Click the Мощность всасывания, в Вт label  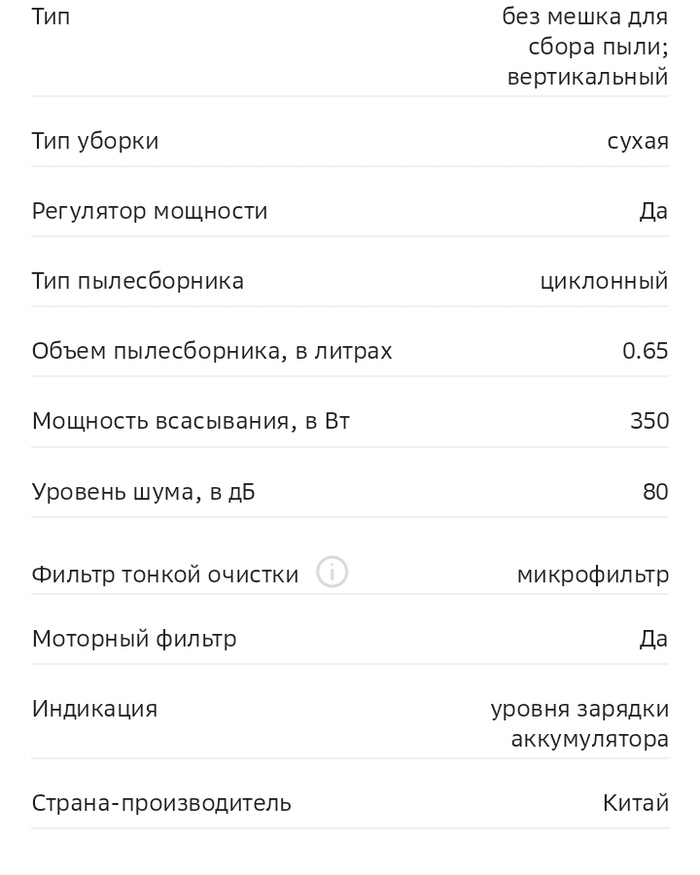(x=191, y=421)
